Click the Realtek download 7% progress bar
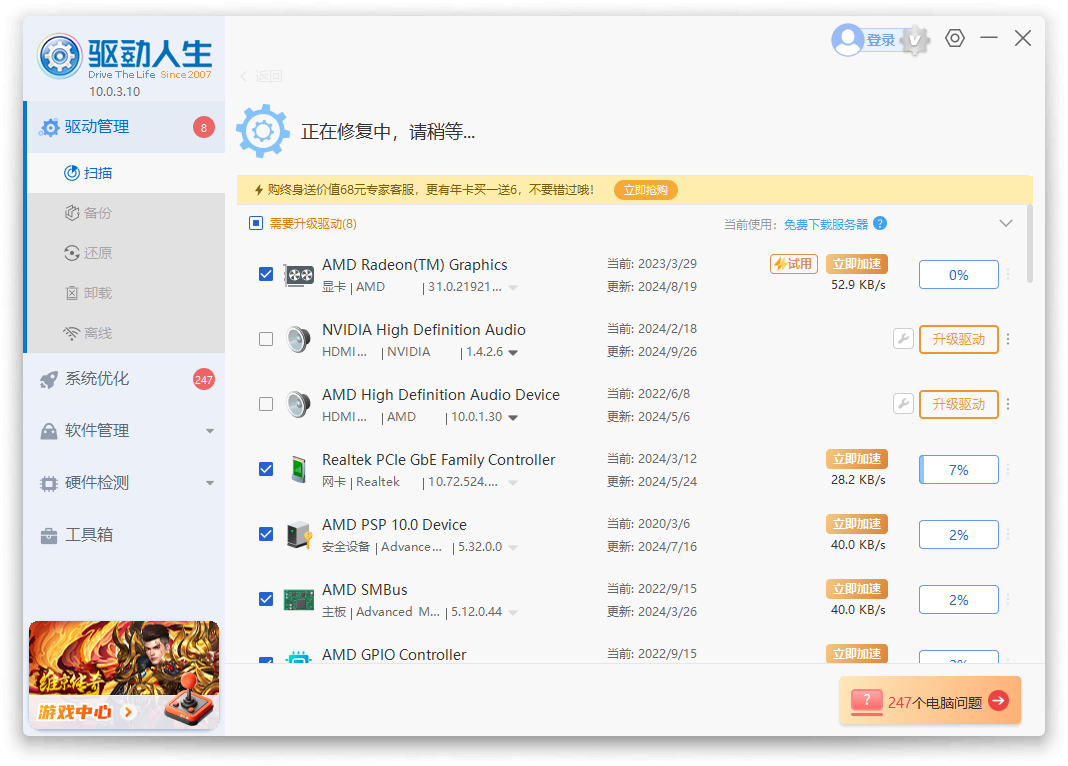 point(958,469)
